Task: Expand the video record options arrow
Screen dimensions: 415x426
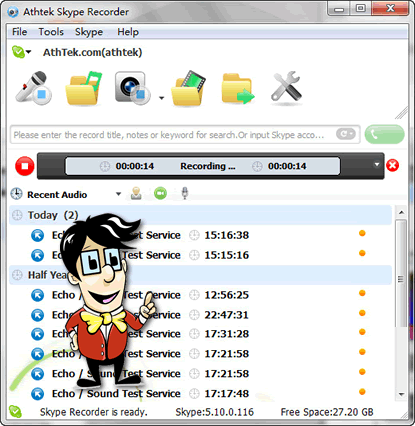Action: pyautogui.click(x=162, y=98)
